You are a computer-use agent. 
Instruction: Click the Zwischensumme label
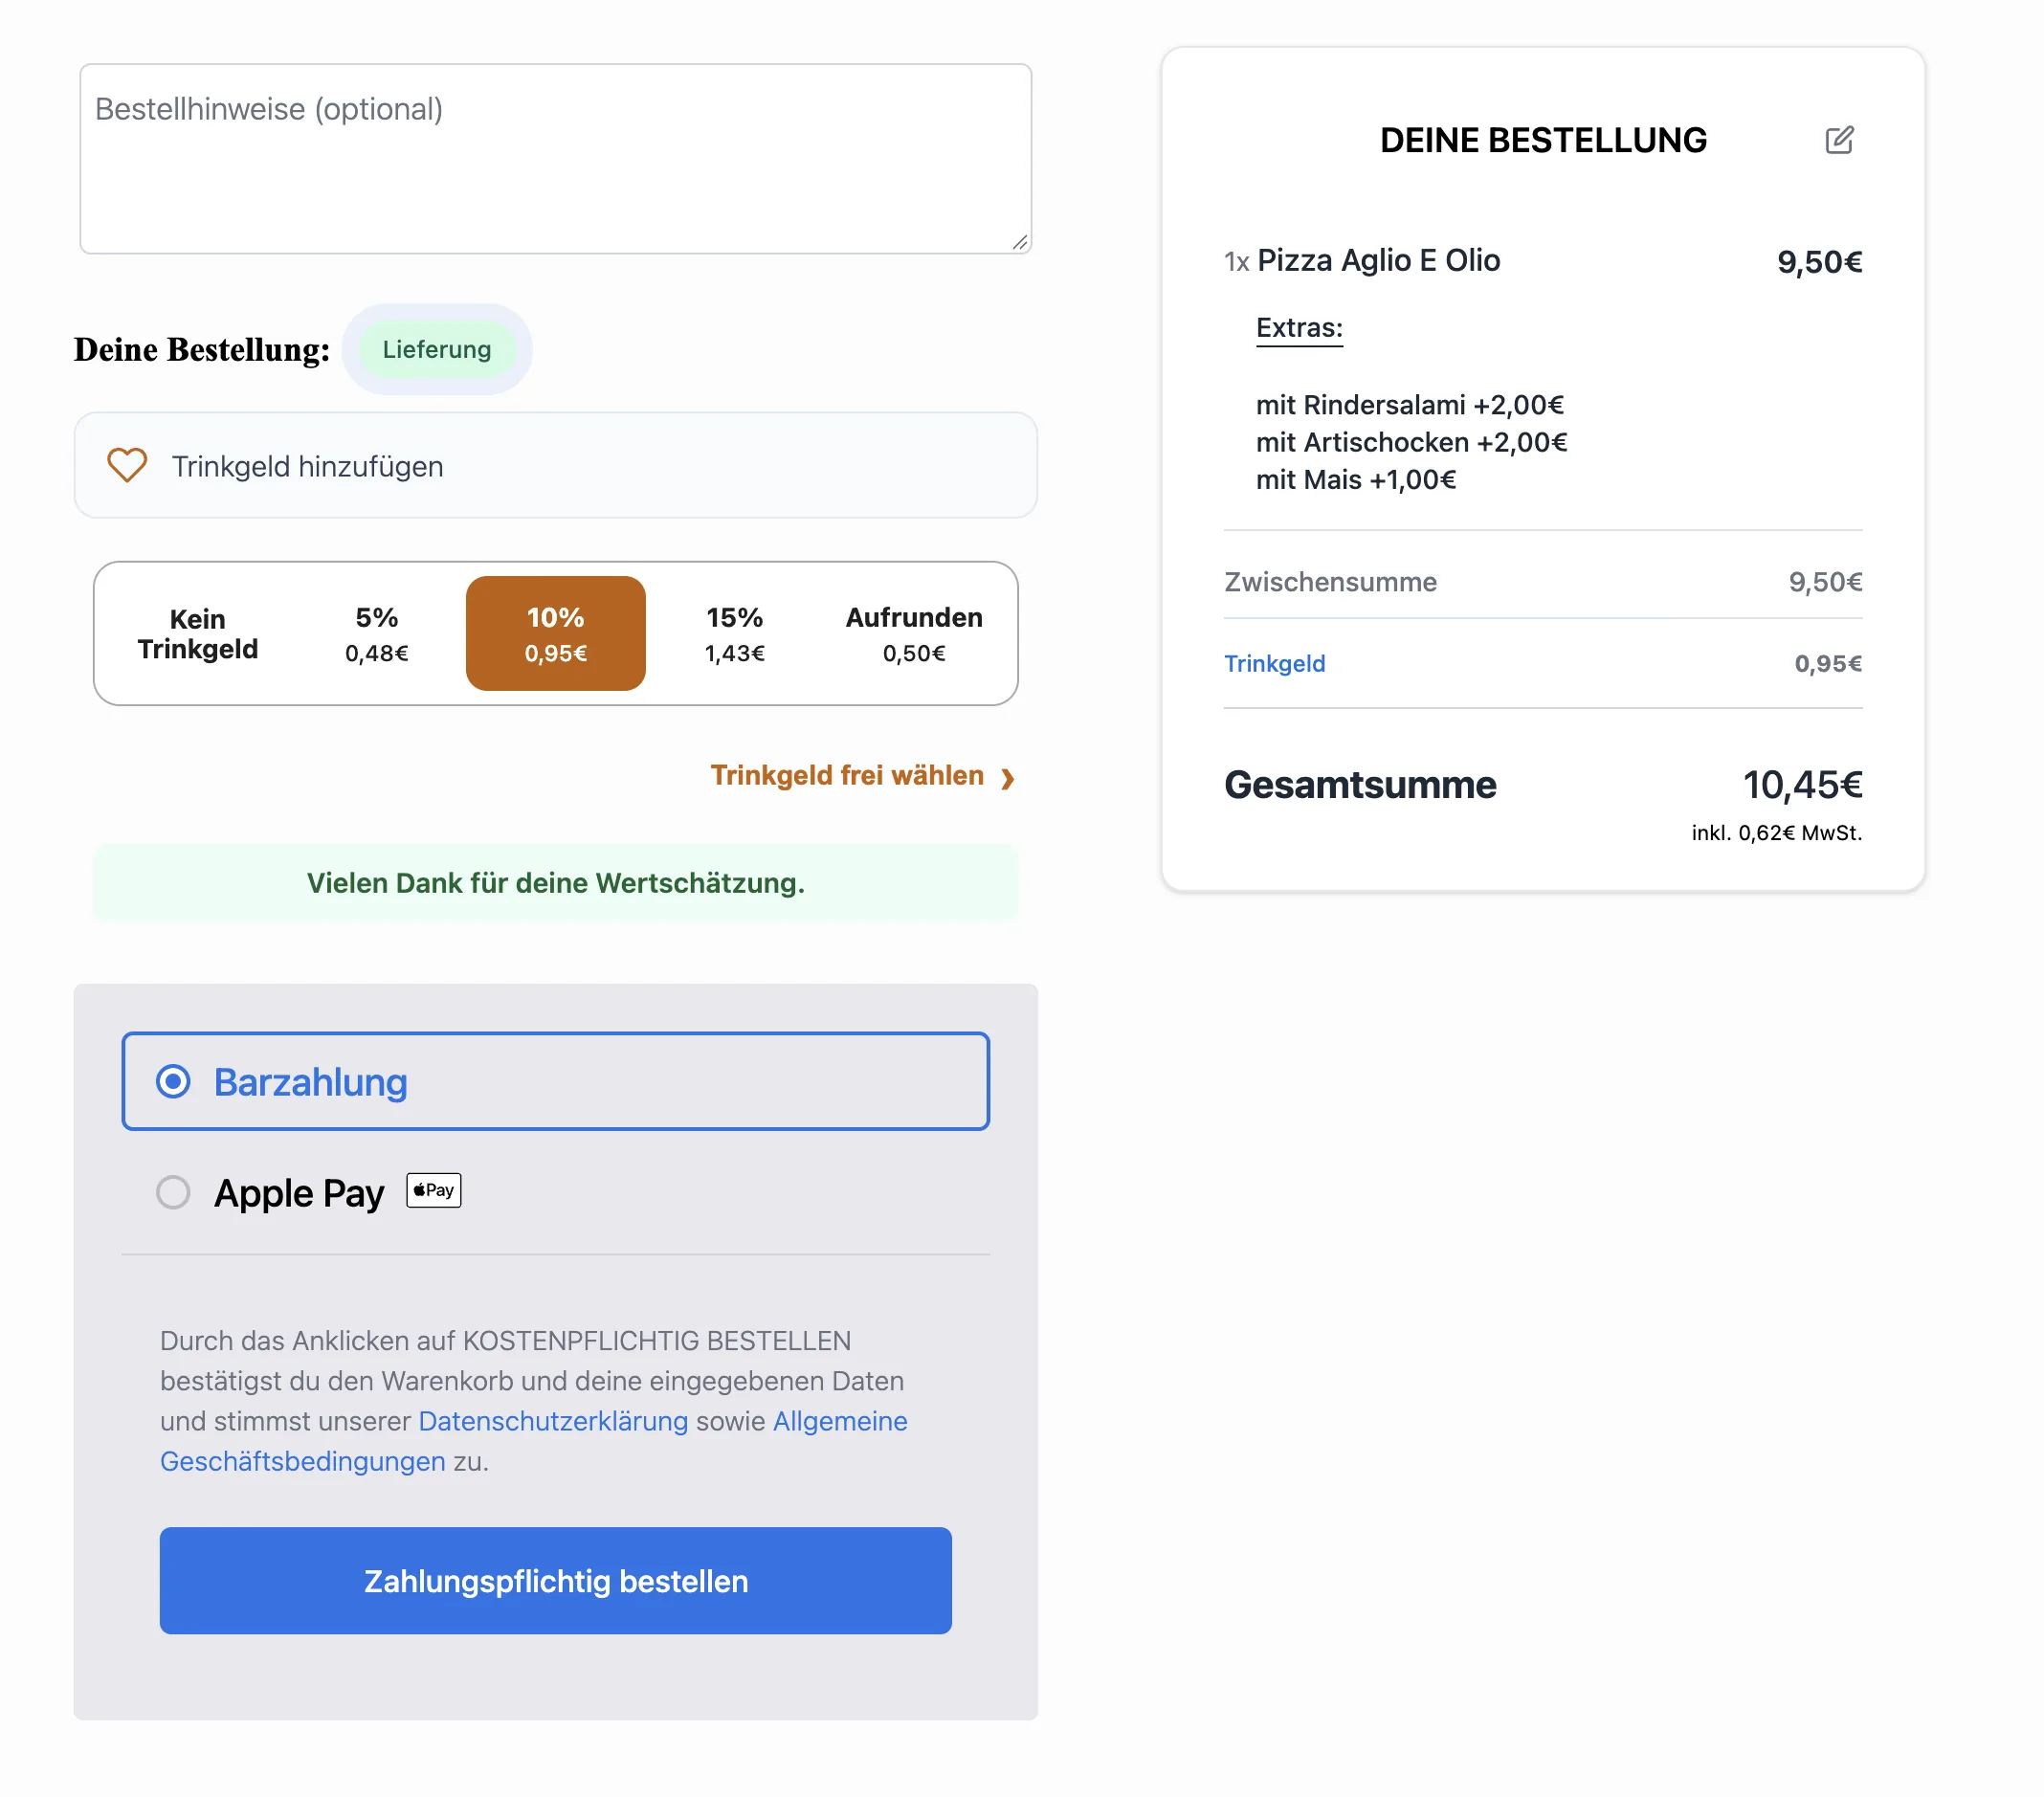(x=1330, y=582)
